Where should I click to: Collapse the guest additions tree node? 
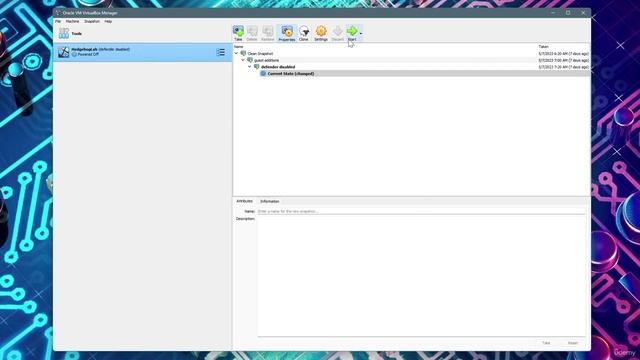(243, 60)
